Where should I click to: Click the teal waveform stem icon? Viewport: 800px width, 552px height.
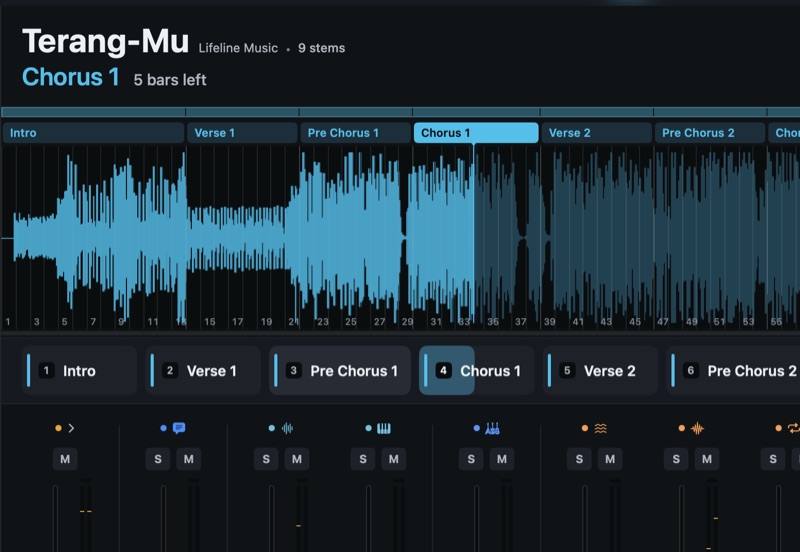coord(287,428)
